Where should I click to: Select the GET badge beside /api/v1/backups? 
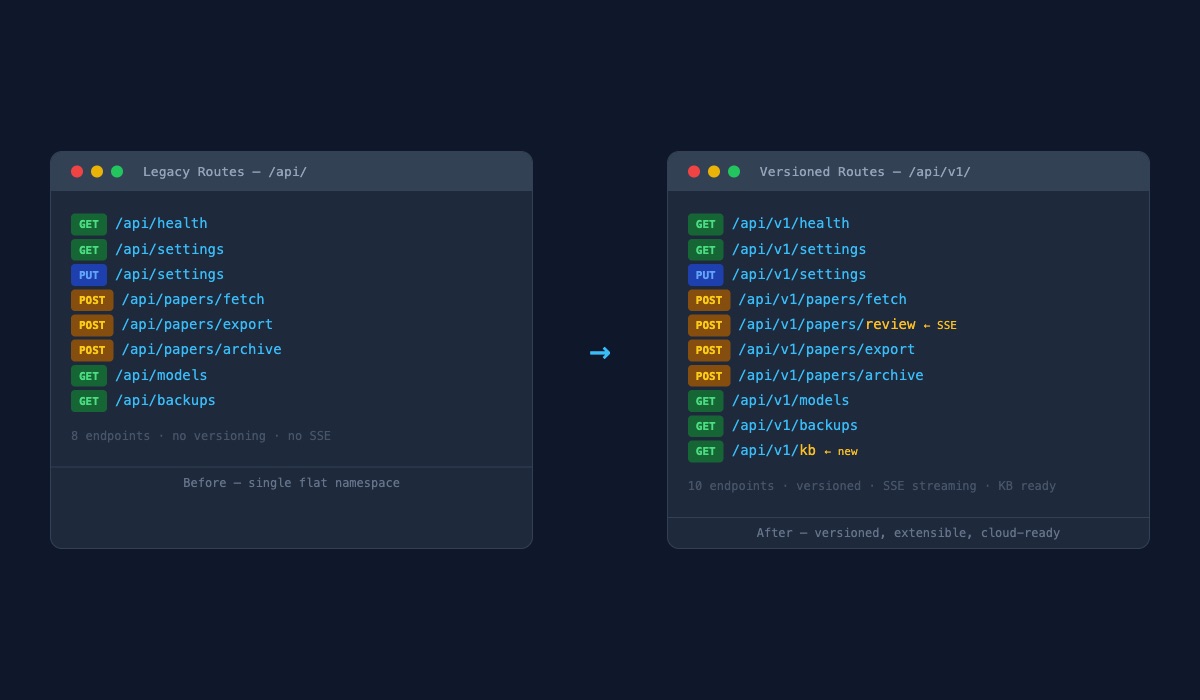(705, 426)
